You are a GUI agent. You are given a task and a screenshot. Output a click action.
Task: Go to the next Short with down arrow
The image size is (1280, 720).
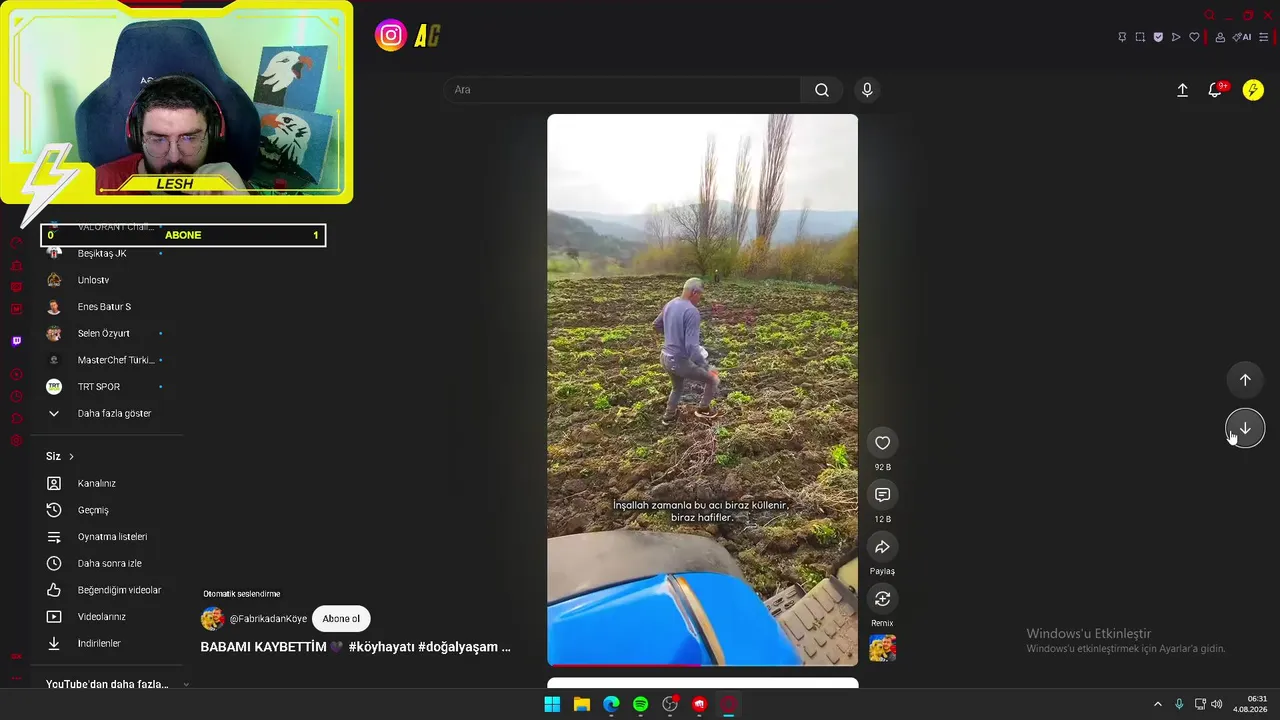point(1245,428)
